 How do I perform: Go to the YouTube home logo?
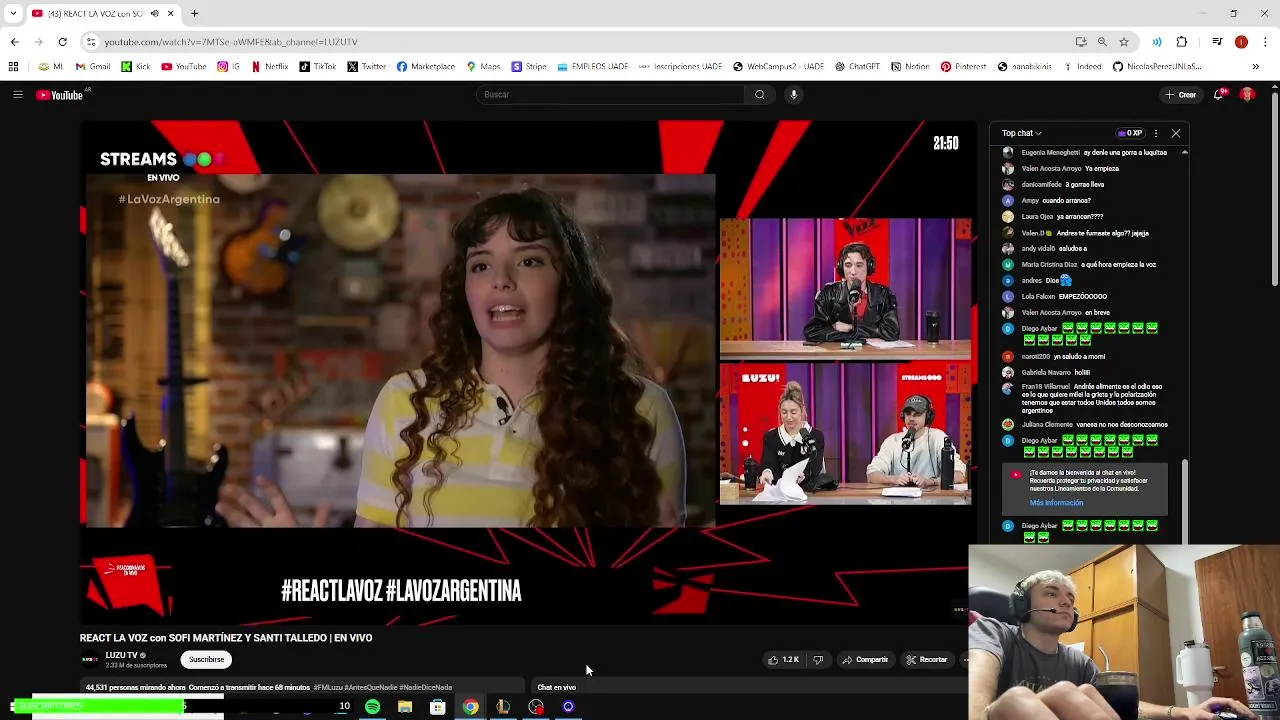[60, 95]
